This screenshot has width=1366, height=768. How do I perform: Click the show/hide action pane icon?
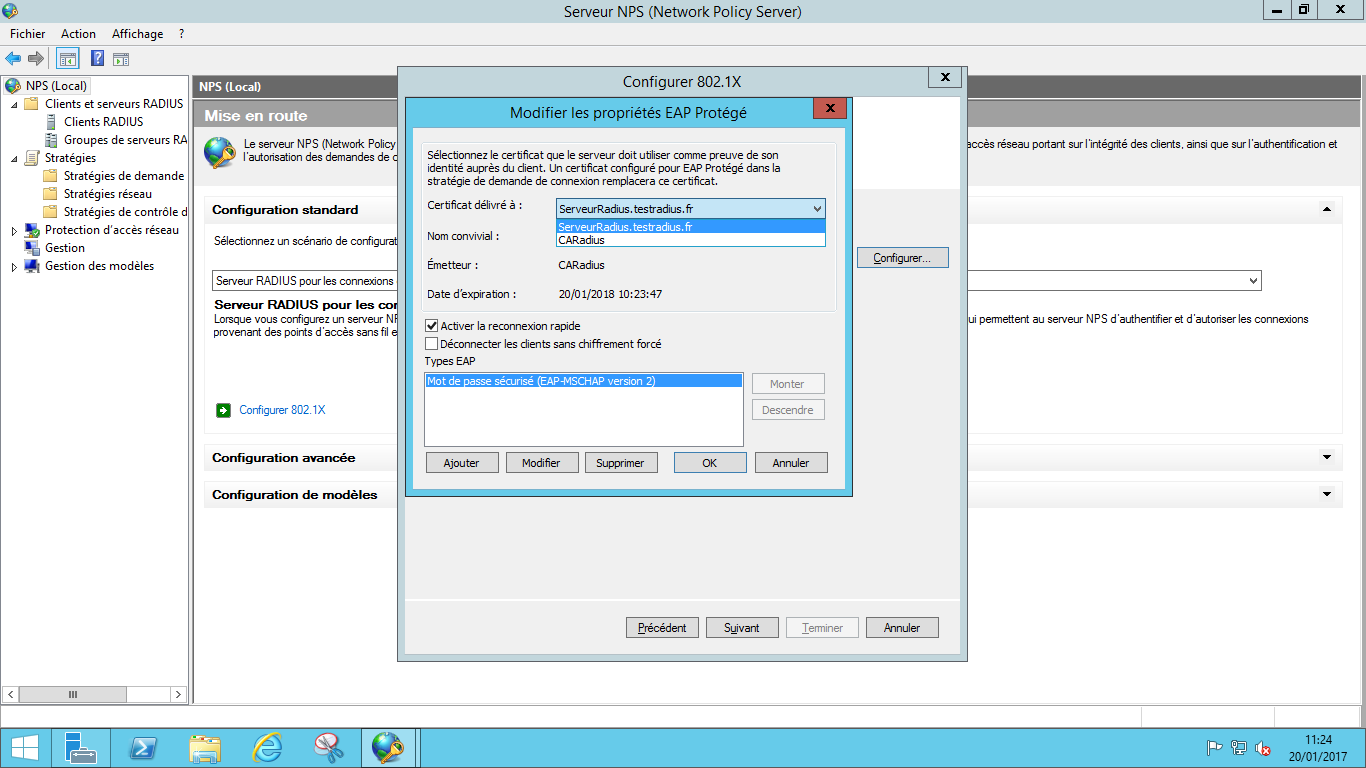[121, 59]
